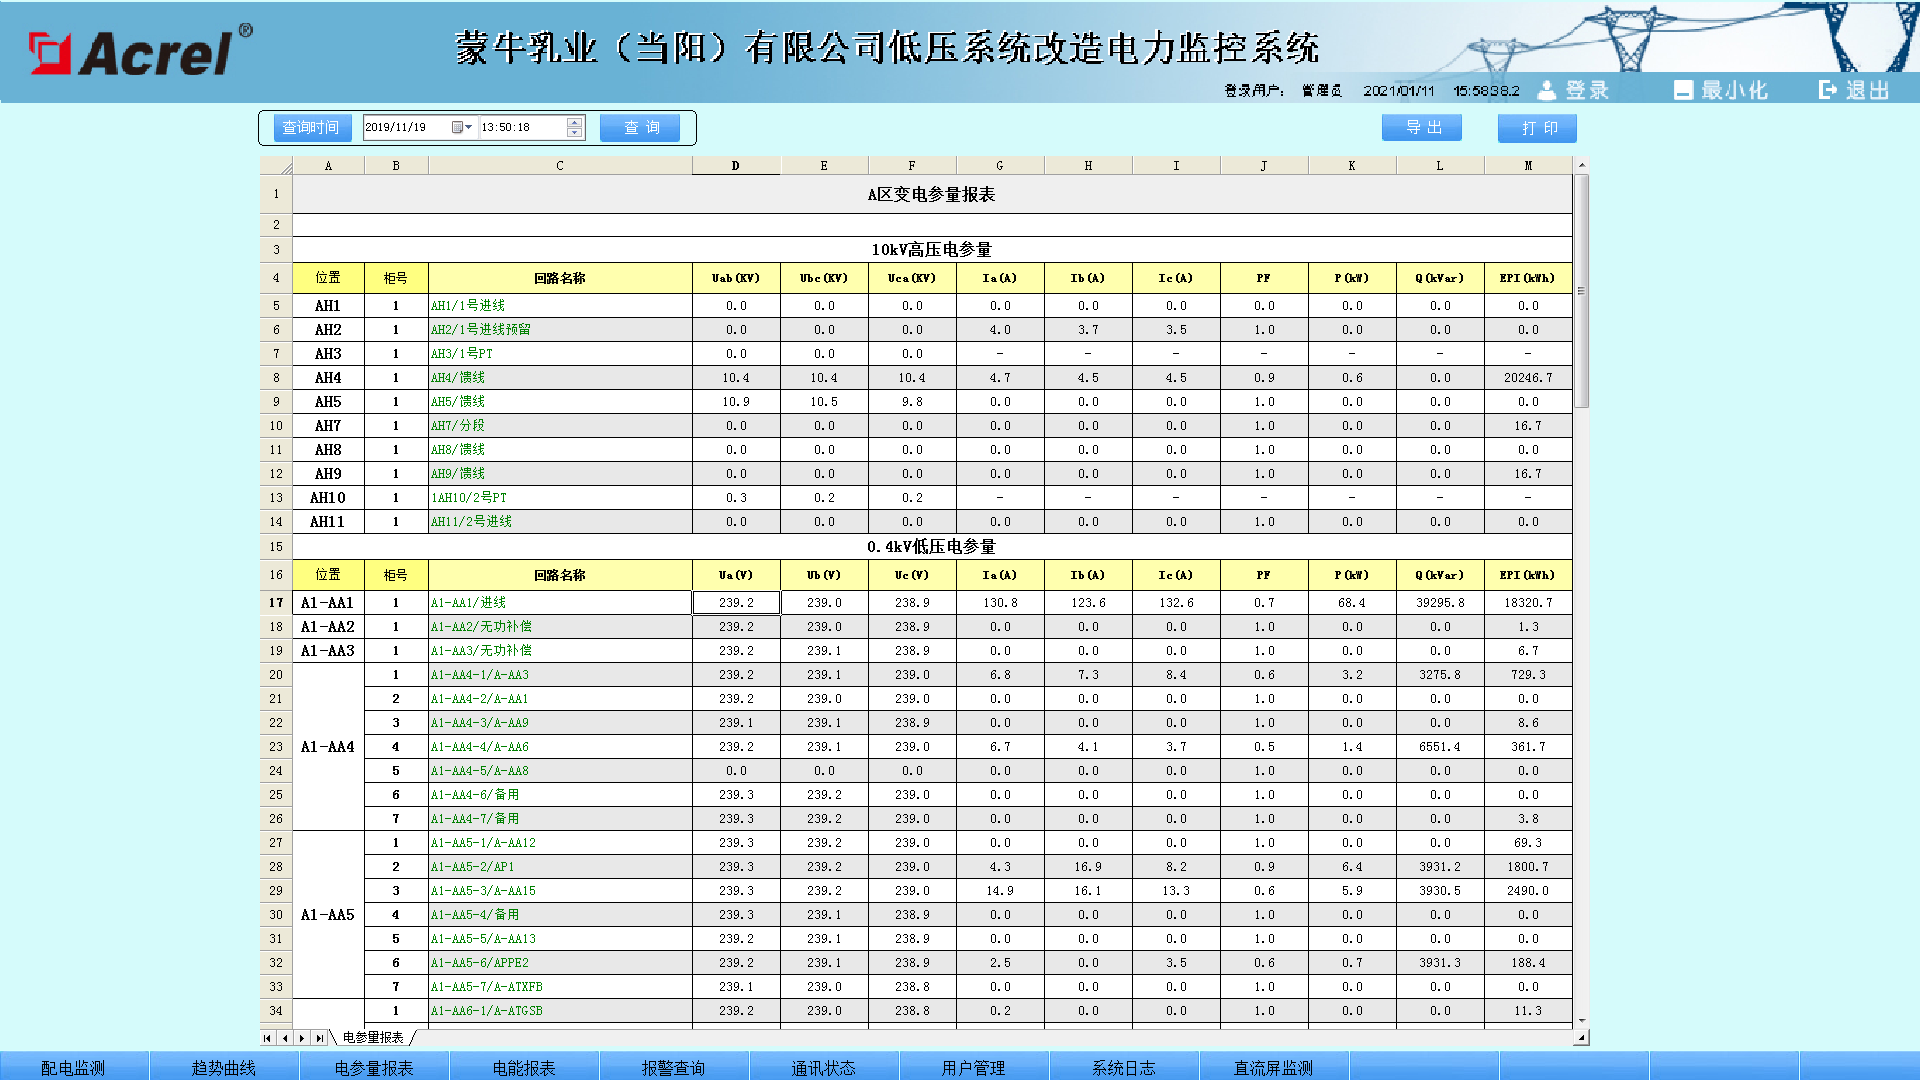Switch to 通讯状态 communication status
This screenshot has height=1080, width=1920.
[823, 1068]
